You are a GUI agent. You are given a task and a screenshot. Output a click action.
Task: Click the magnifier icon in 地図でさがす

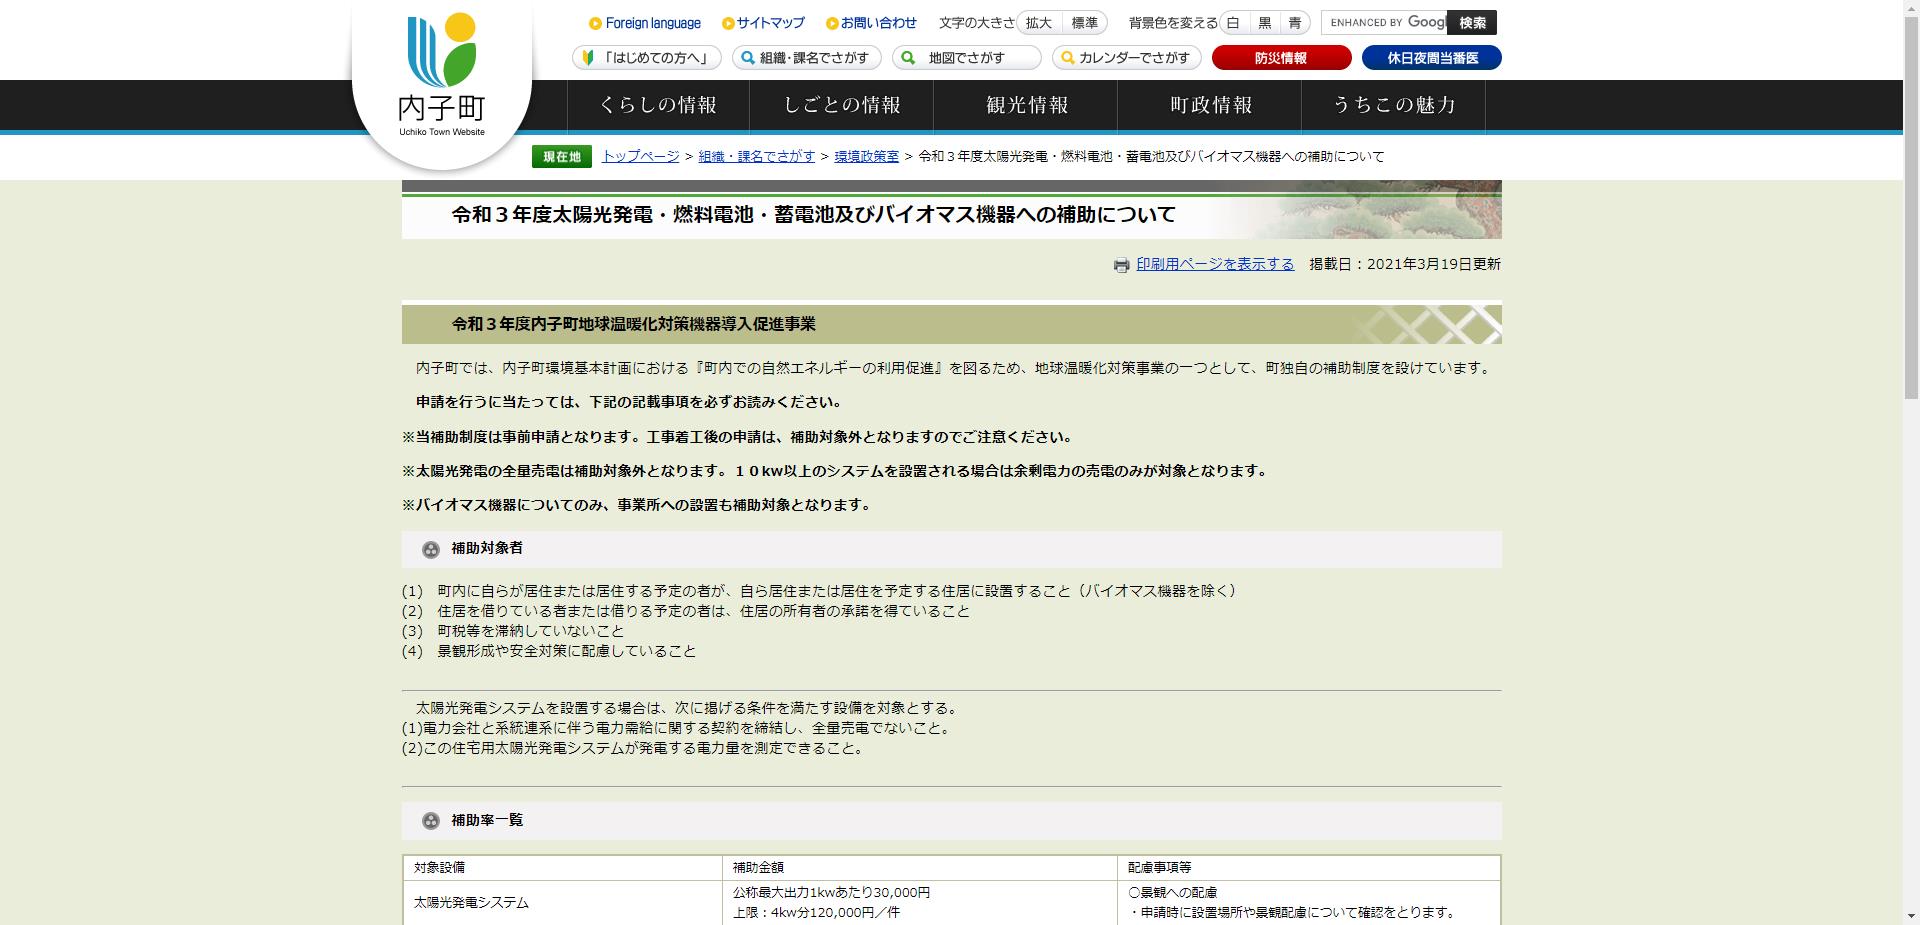[906, 58]
